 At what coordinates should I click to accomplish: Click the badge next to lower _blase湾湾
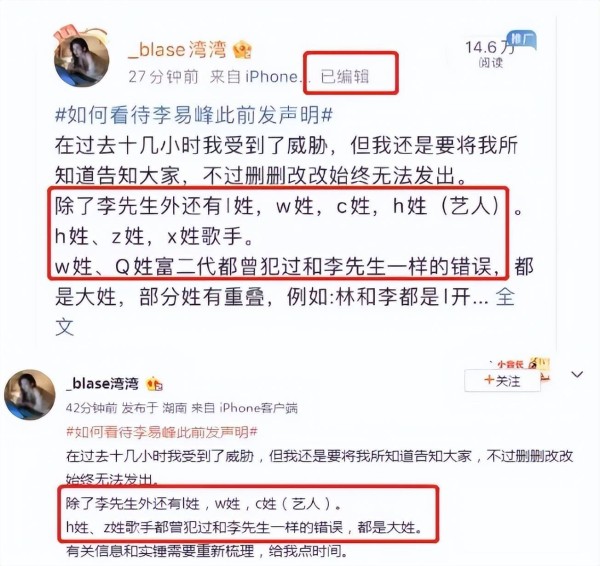(x=155, y=384)
